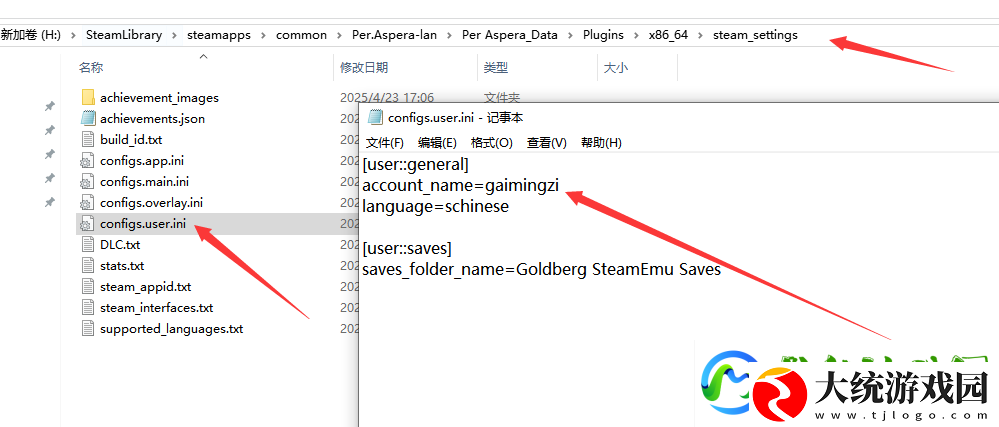Screen dimensions: 999x427
Task: Click the account_name=gaimingzi line in Notepad
Action: point(461,186)
